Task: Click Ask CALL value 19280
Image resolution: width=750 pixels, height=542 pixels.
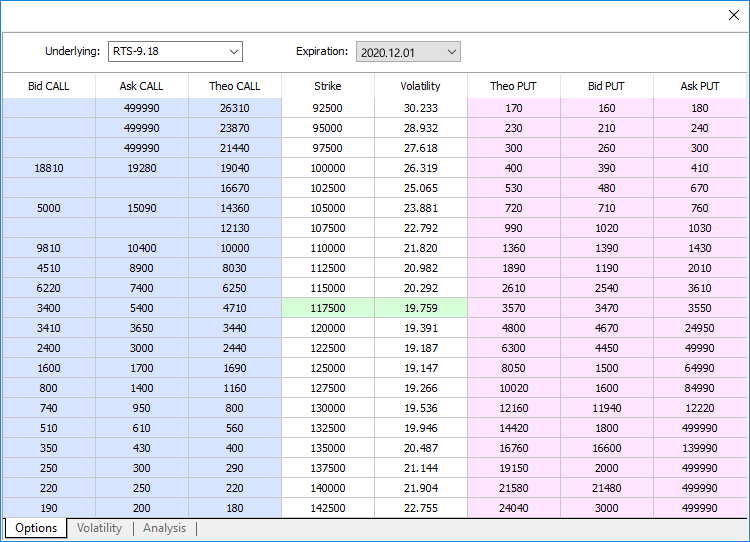Action: coord(142,168)
